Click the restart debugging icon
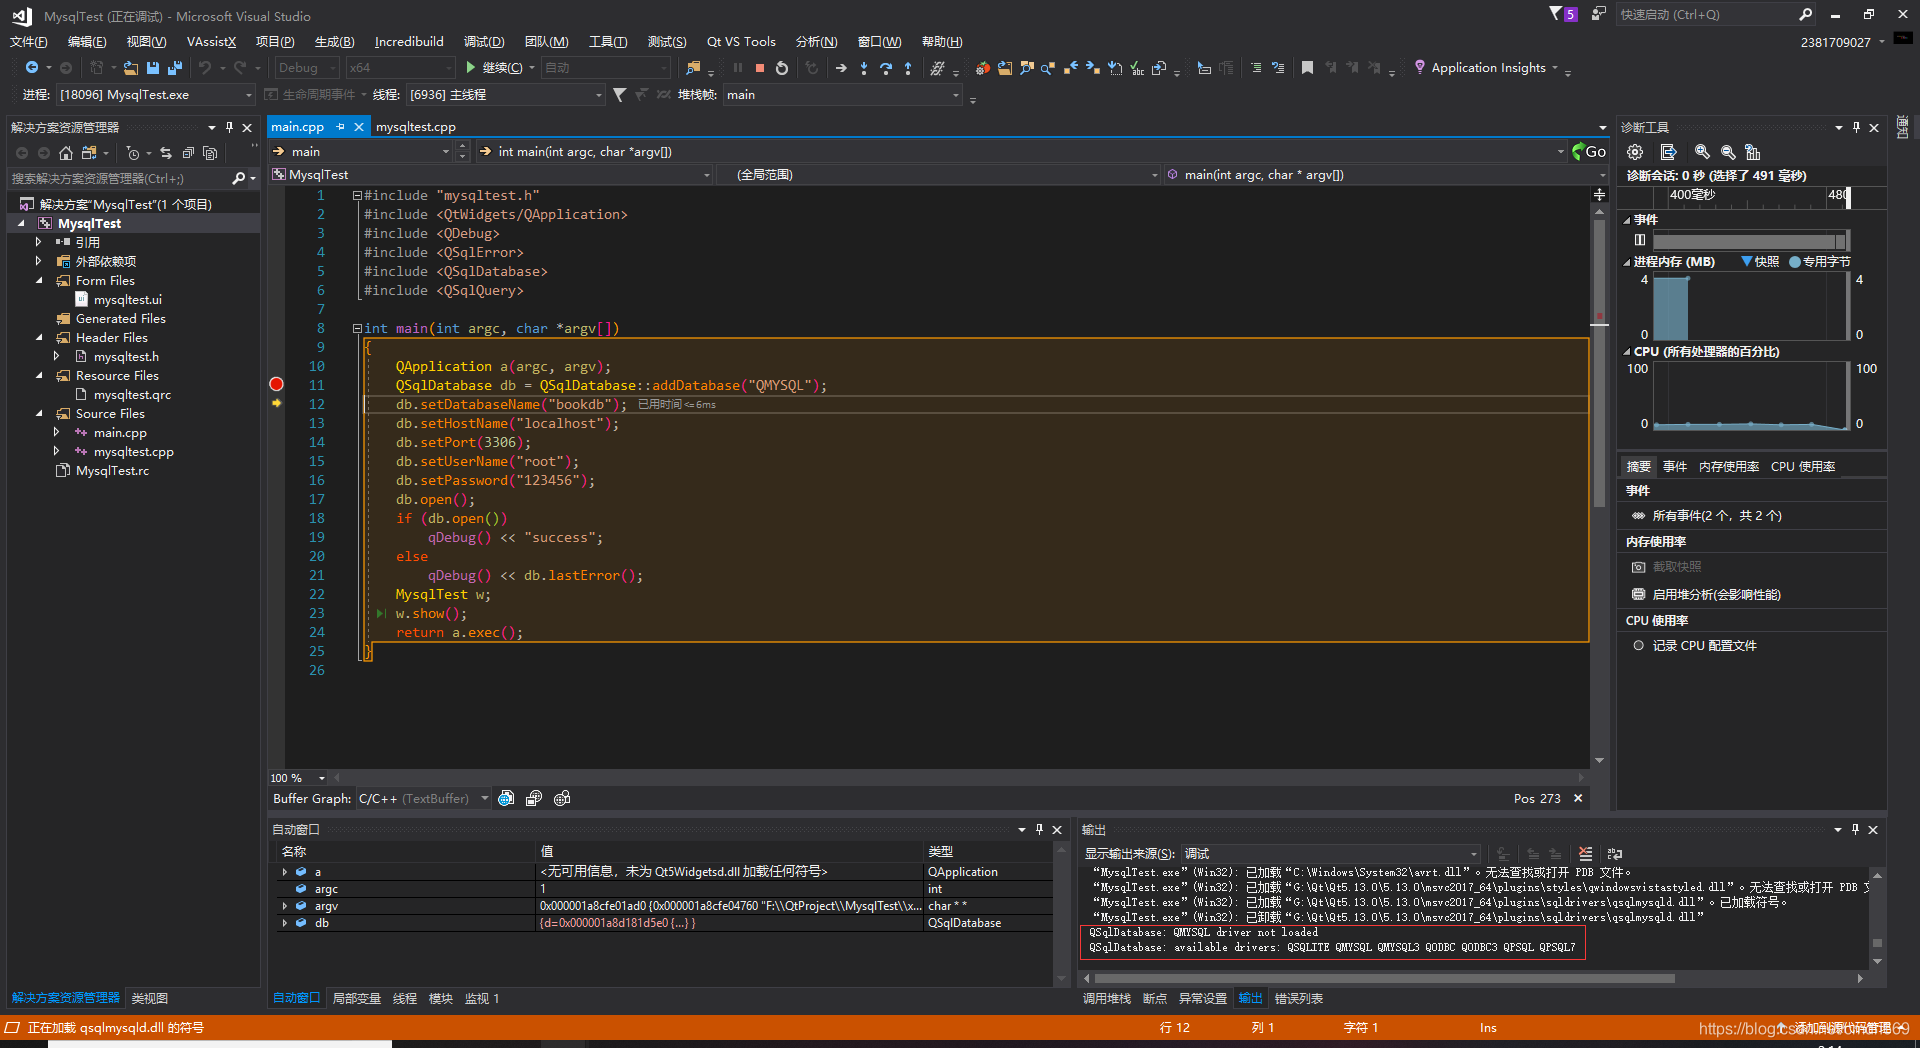The height and width of the screenshot is (1048, 1920). [x=782, y=68]
